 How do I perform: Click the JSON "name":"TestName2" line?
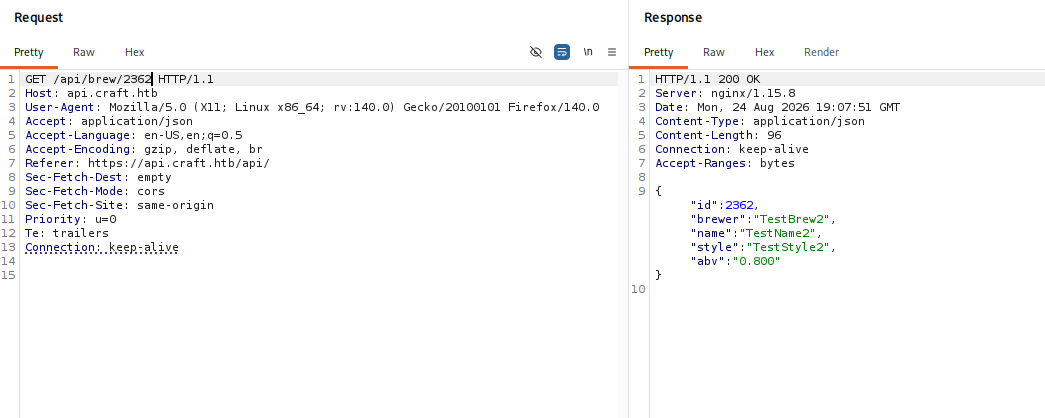756,233
